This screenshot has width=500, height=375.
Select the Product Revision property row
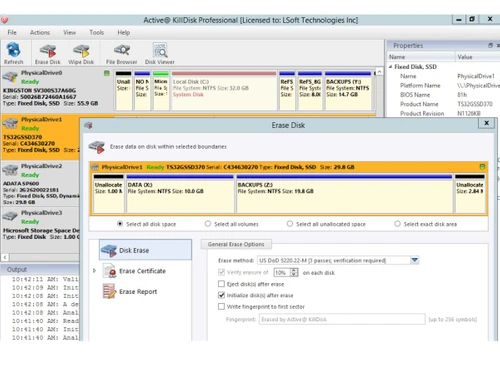443,113
